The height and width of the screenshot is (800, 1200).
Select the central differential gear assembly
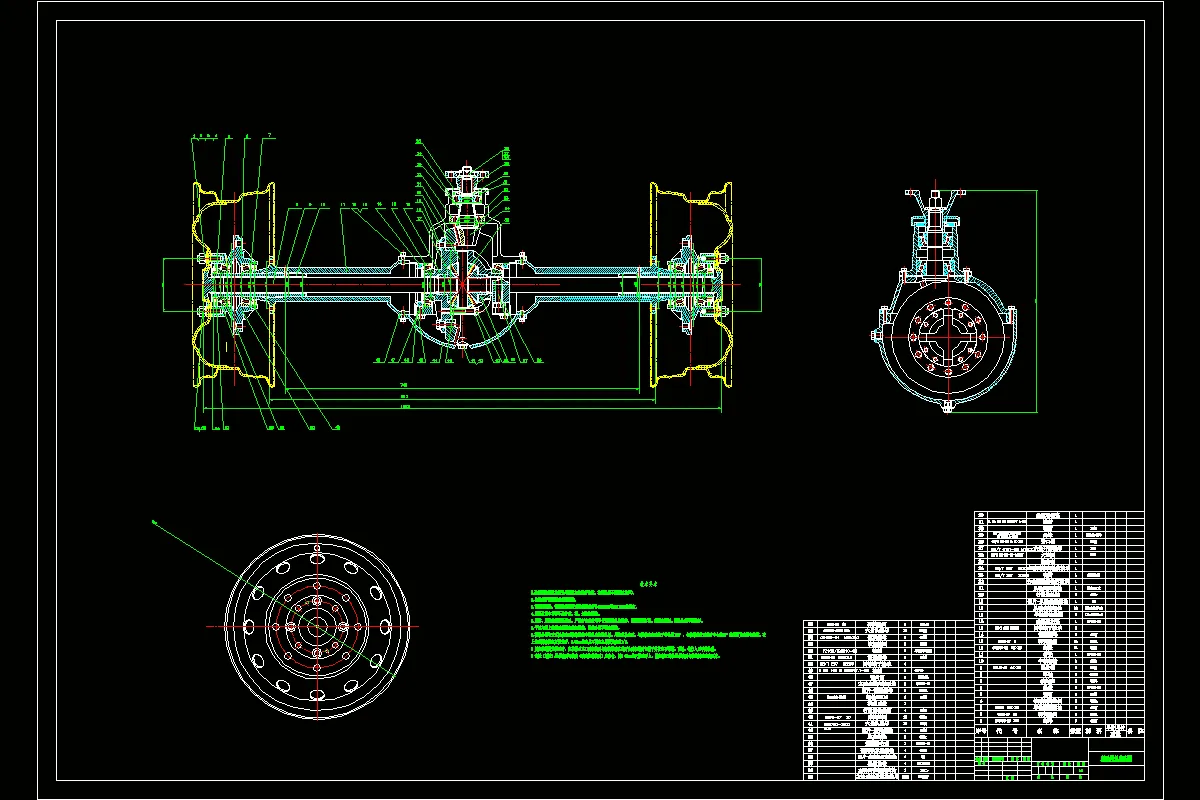(463, 287)
